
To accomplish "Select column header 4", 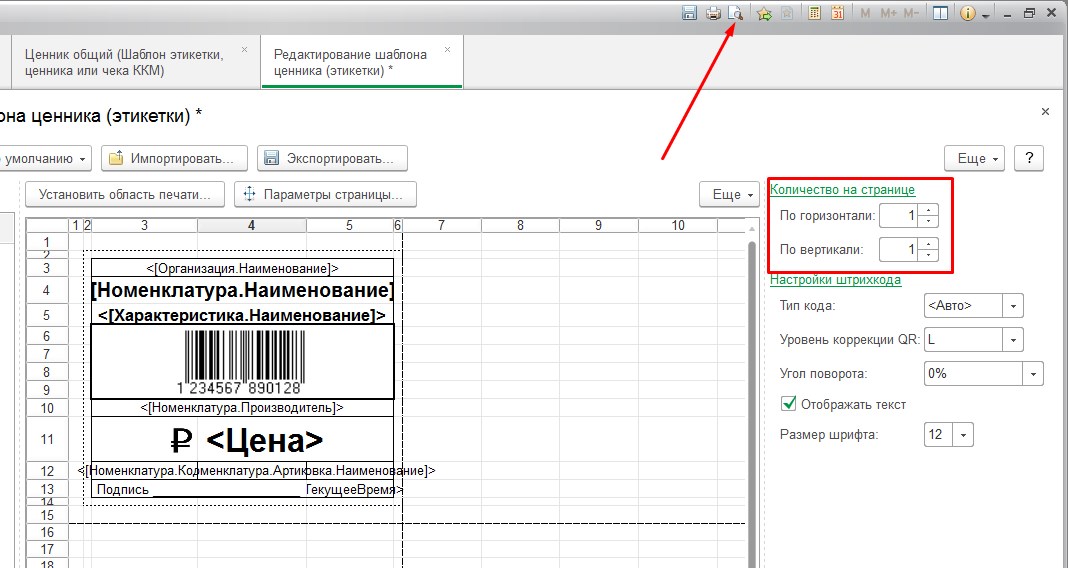I will coord(251,225).
